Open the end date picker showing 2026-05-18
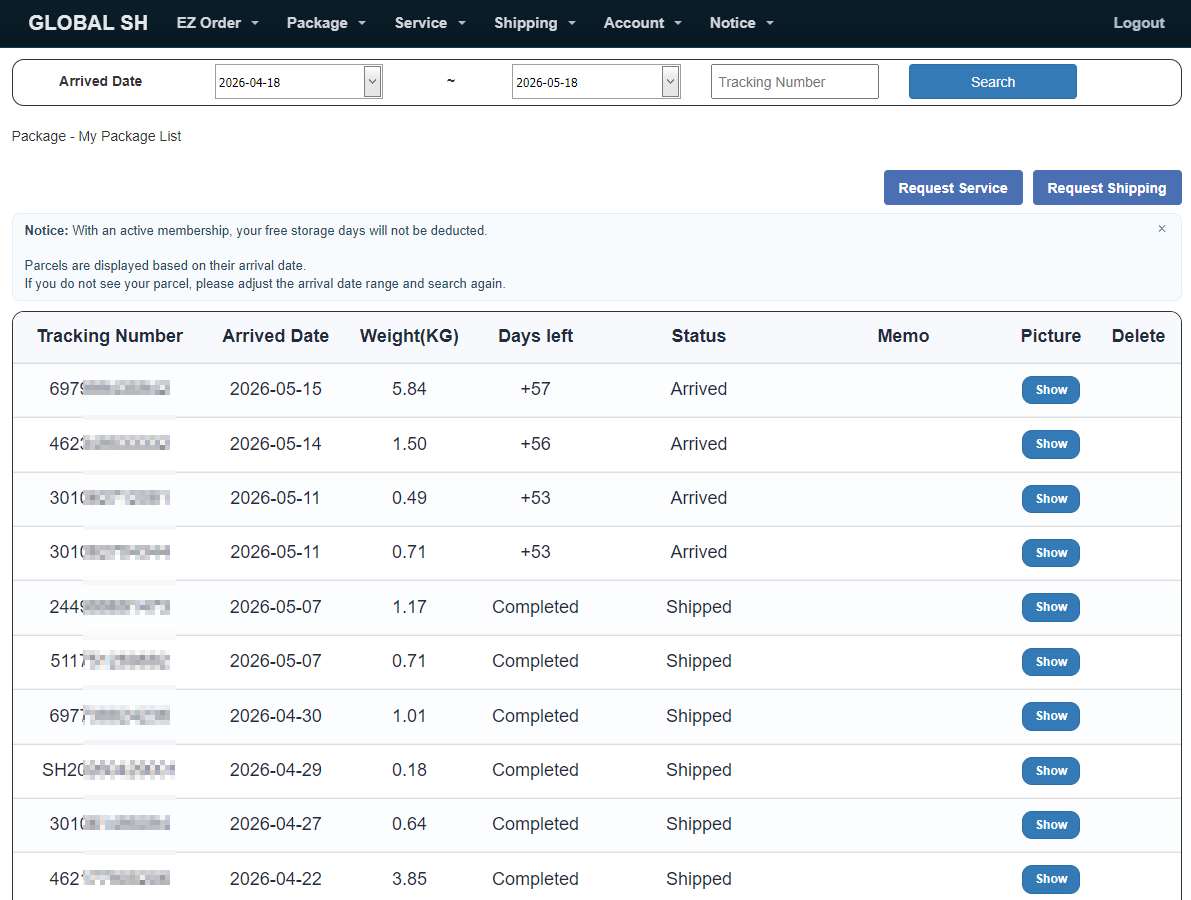This screenshot has height=900, width=1191. point(596,82)
